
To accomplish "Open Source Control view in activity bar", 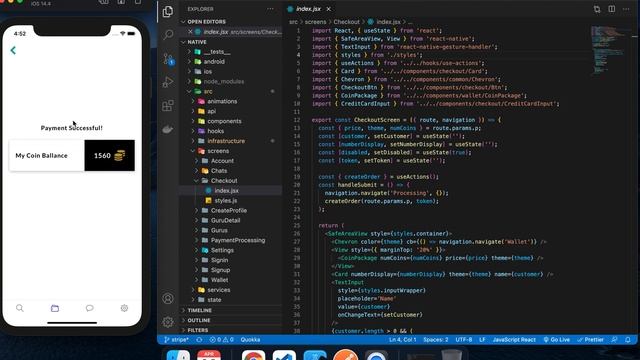I will [x=168, y=59].
